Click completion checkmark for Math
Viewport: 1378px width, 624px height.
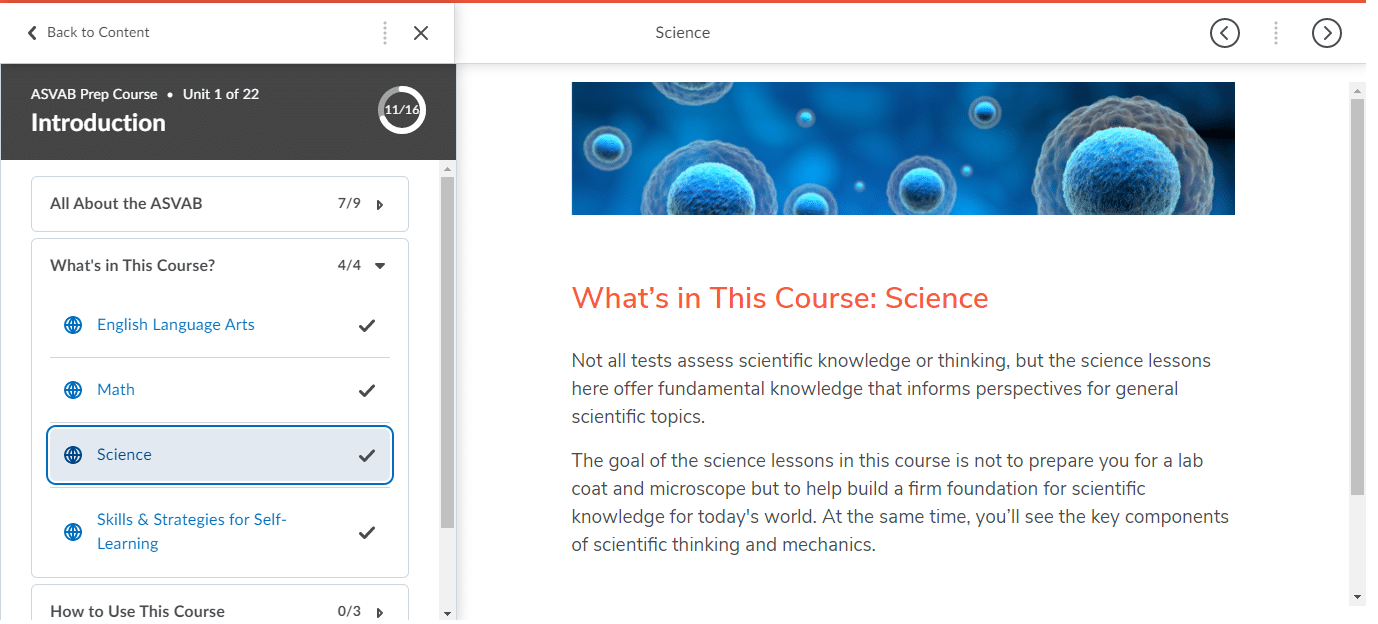367,390
